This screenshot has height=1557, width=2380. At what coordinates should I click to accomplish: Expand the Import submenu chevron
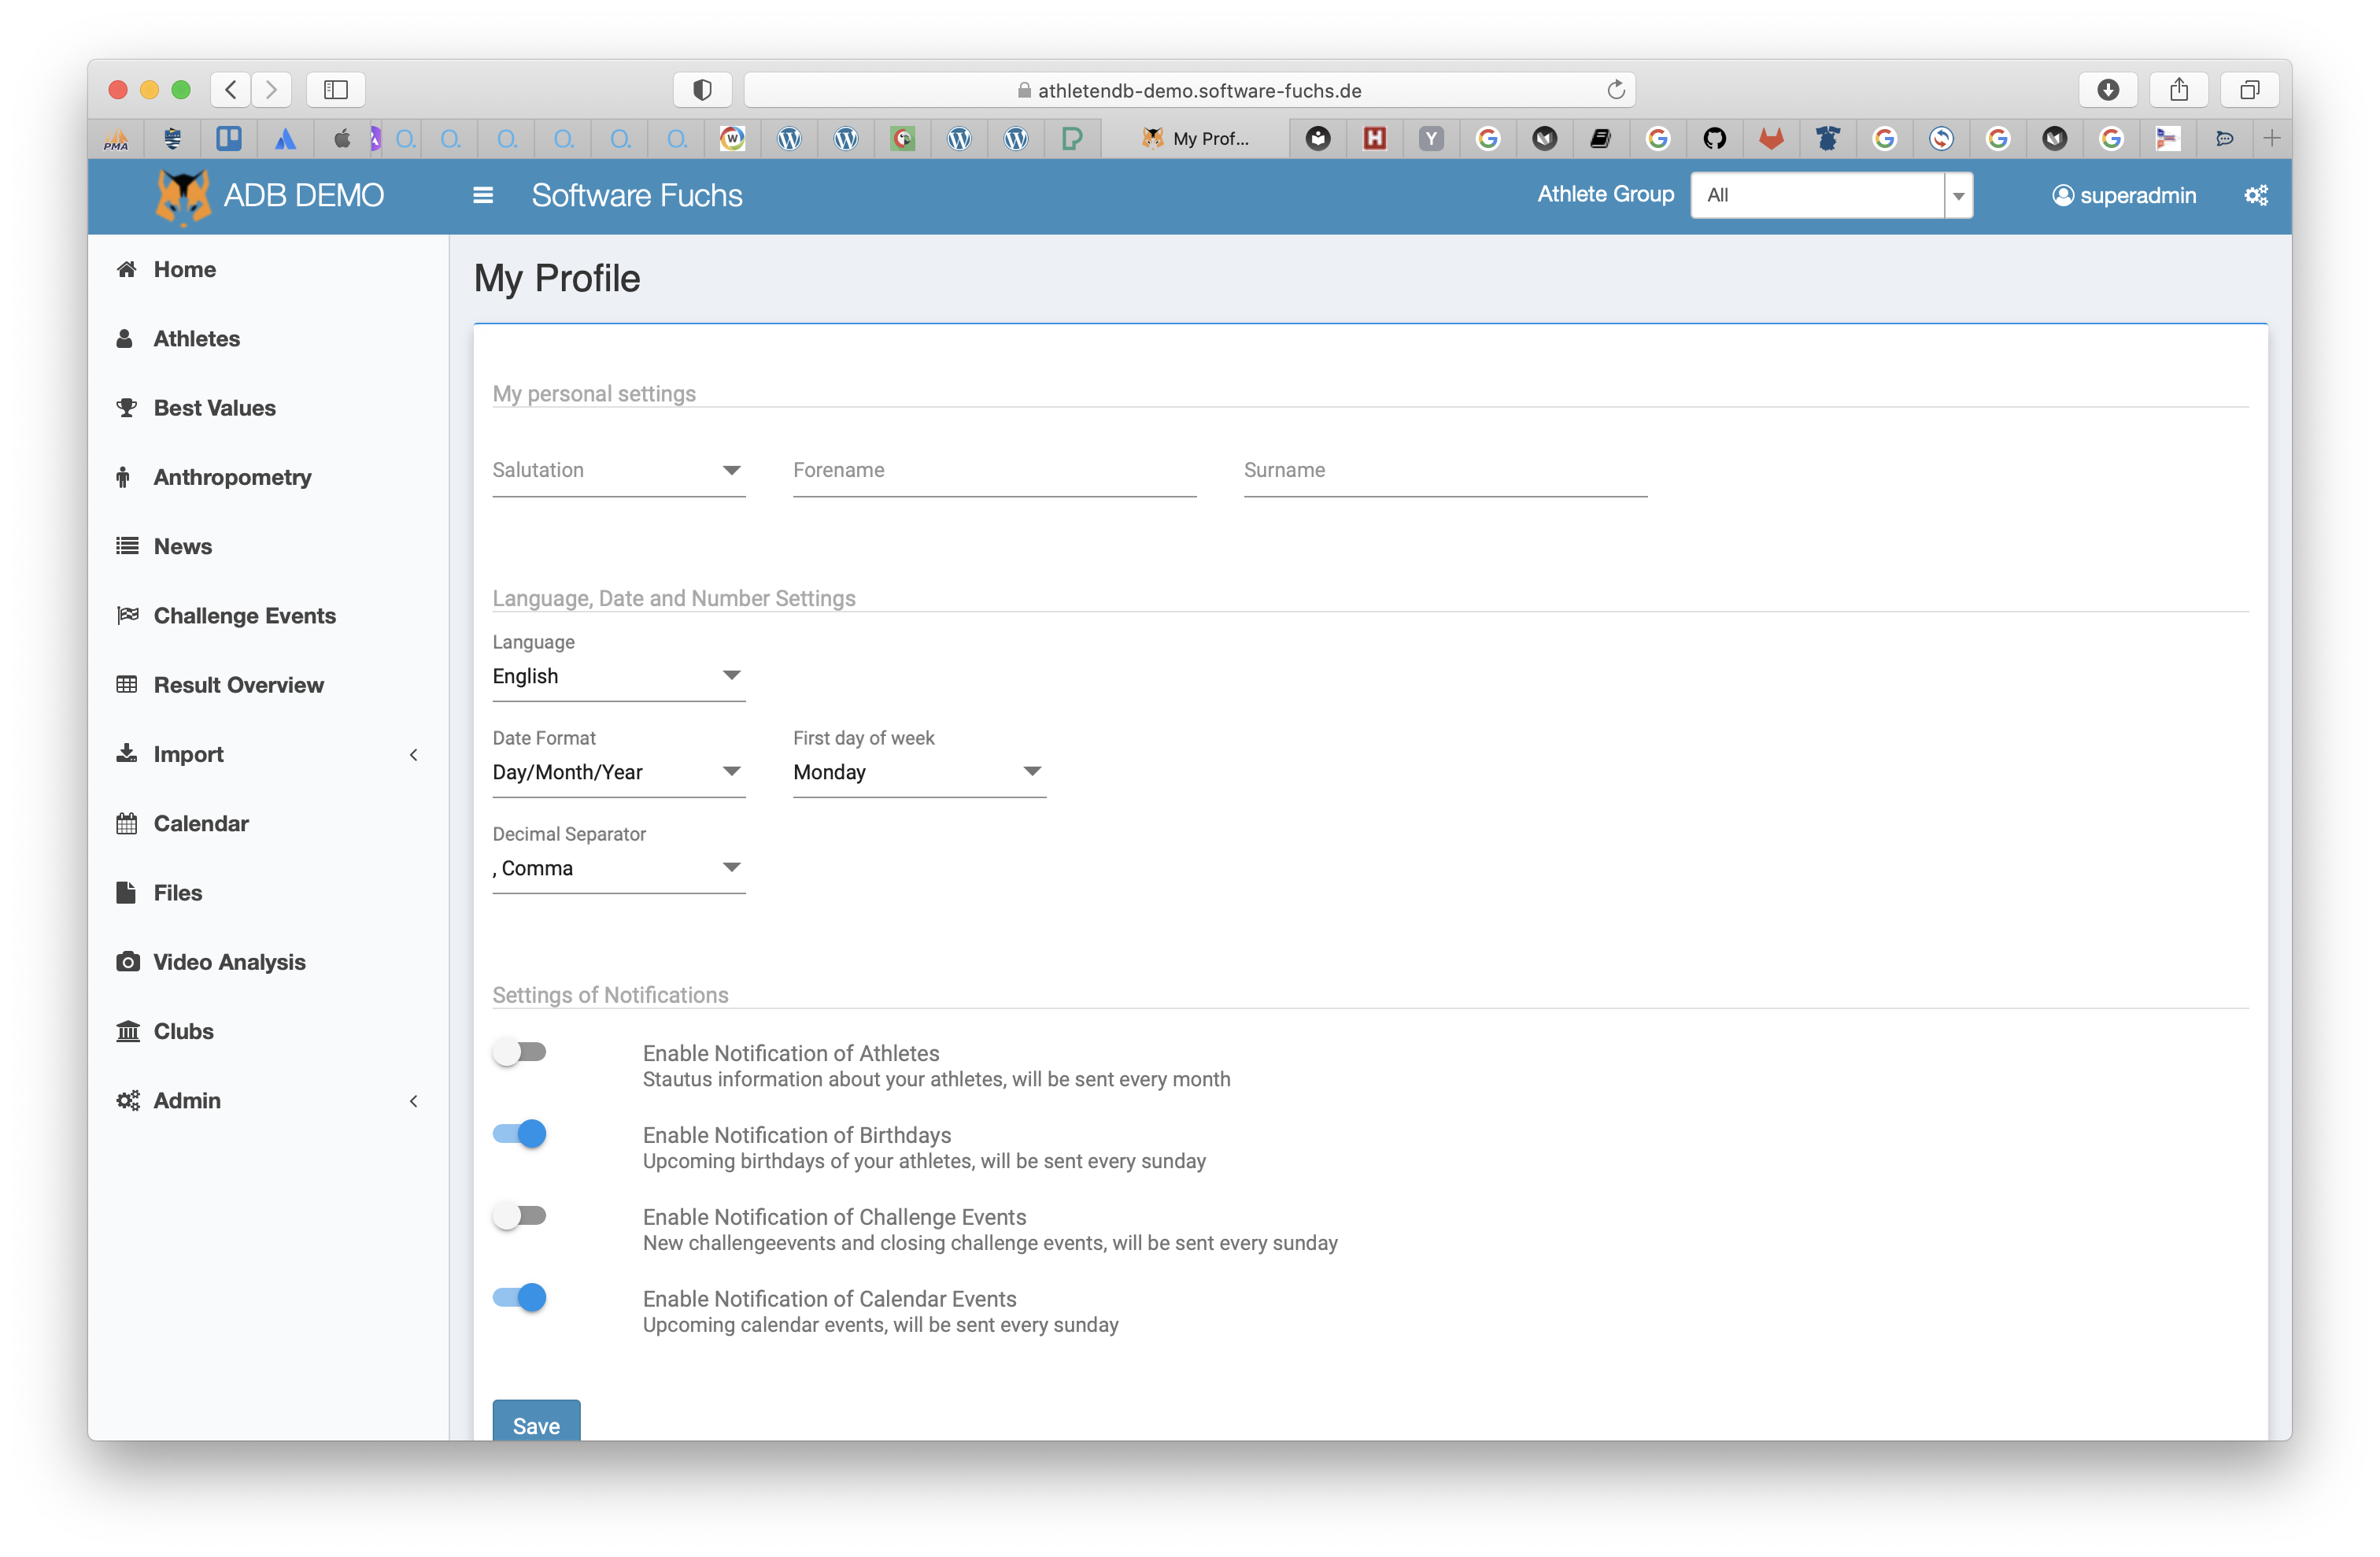pos(413,754)
